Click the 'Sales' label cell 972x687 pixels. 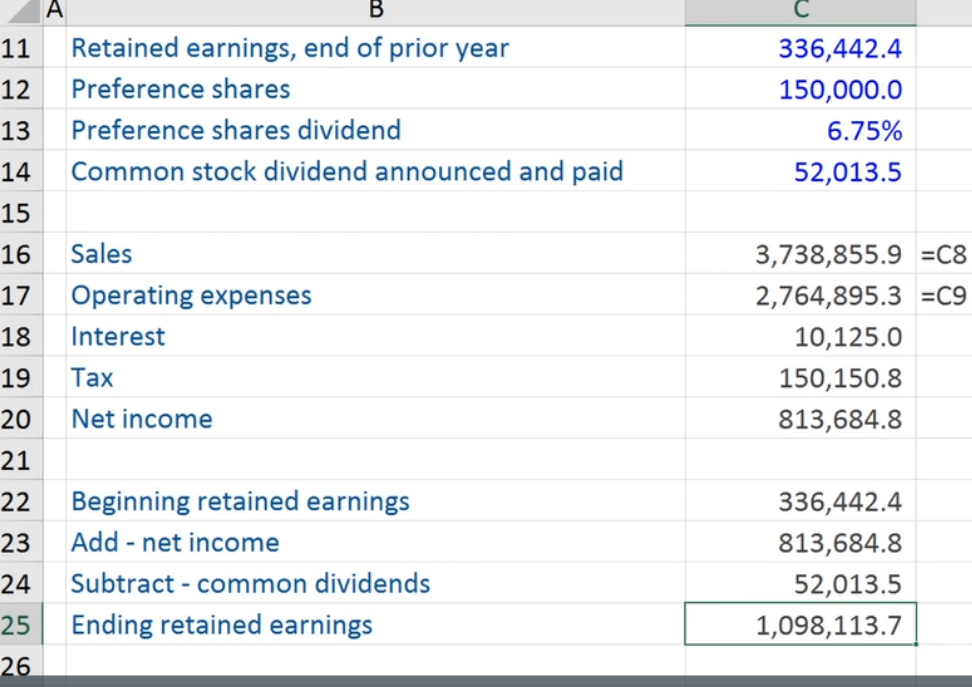376,254
